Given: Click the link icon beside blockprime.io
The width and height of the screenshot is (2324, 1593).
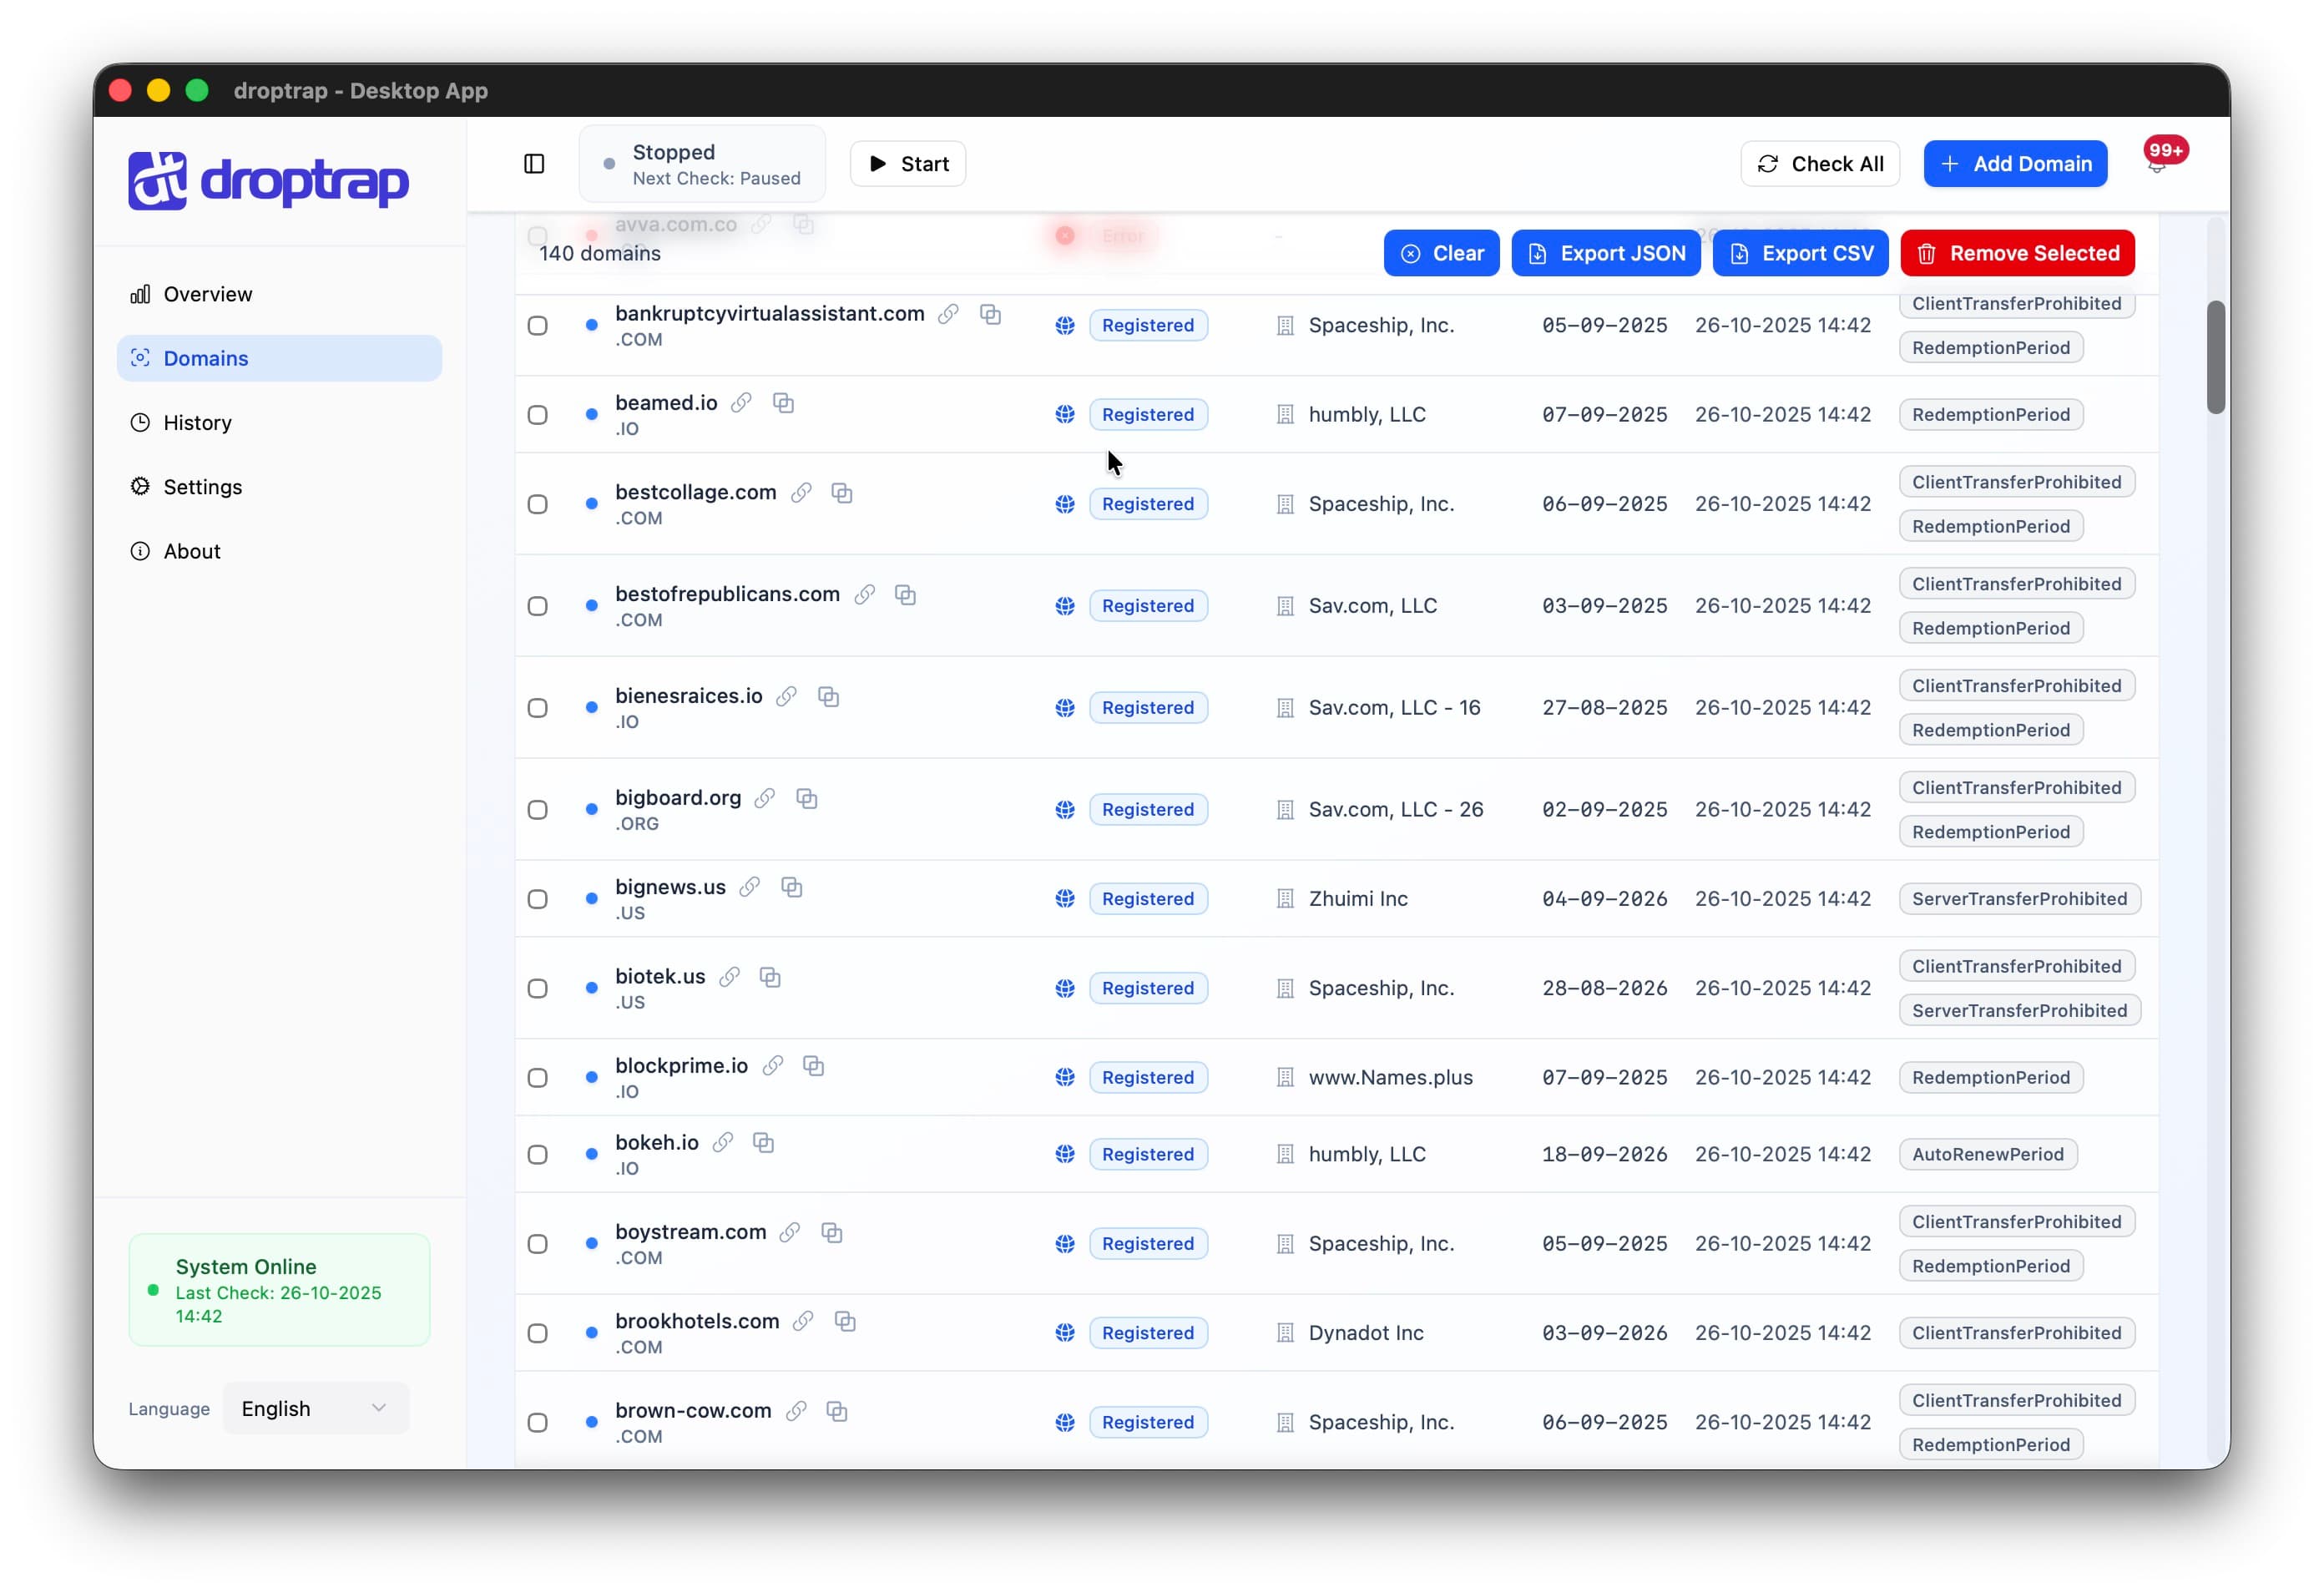Looking at the screenshot, I should click(x=773, y=1066).
